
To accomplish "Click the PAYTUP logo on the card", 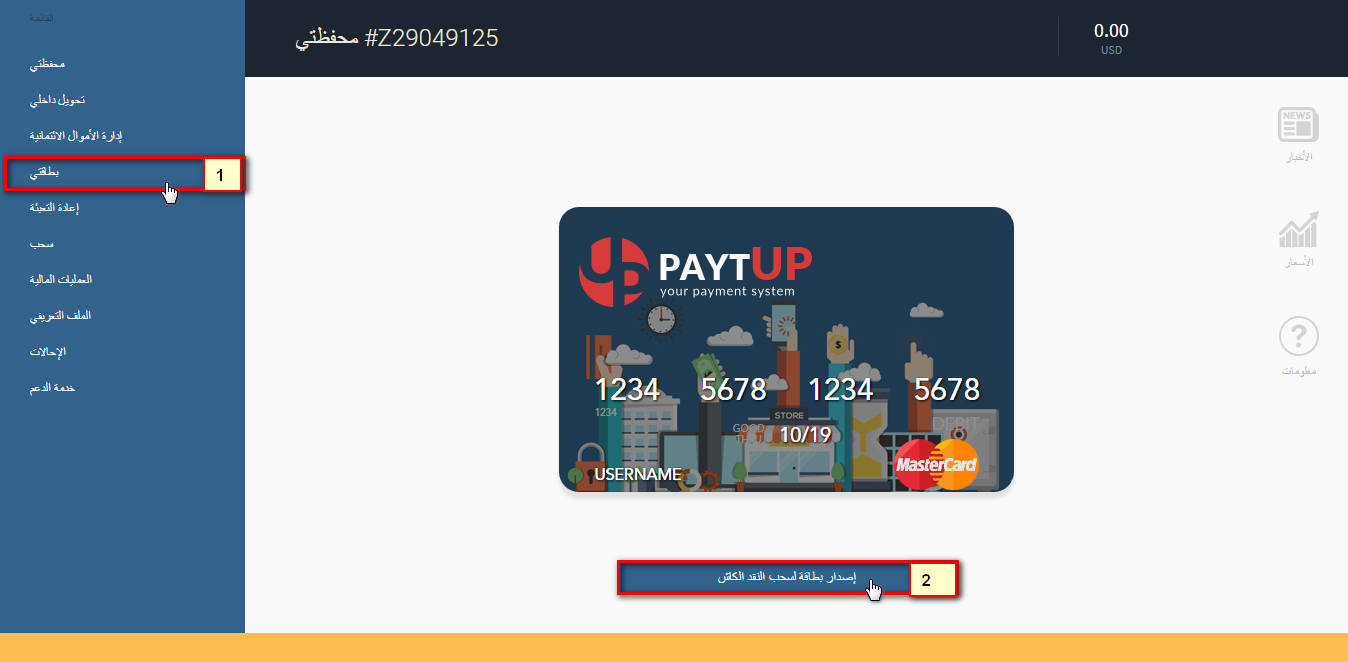I will [695, 271].
